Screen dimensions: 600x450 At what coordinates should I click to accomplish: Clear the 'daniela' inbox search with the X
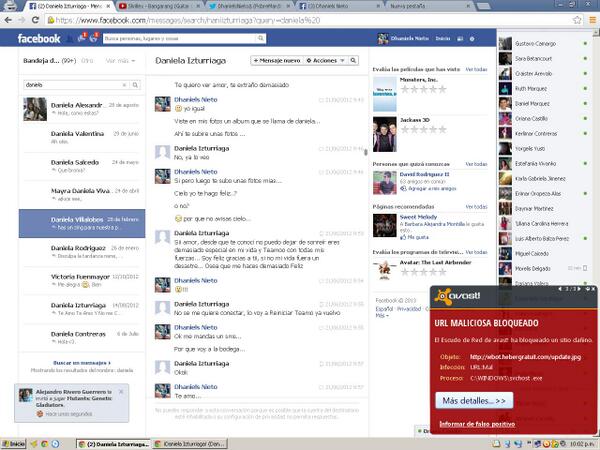[124, 85]
